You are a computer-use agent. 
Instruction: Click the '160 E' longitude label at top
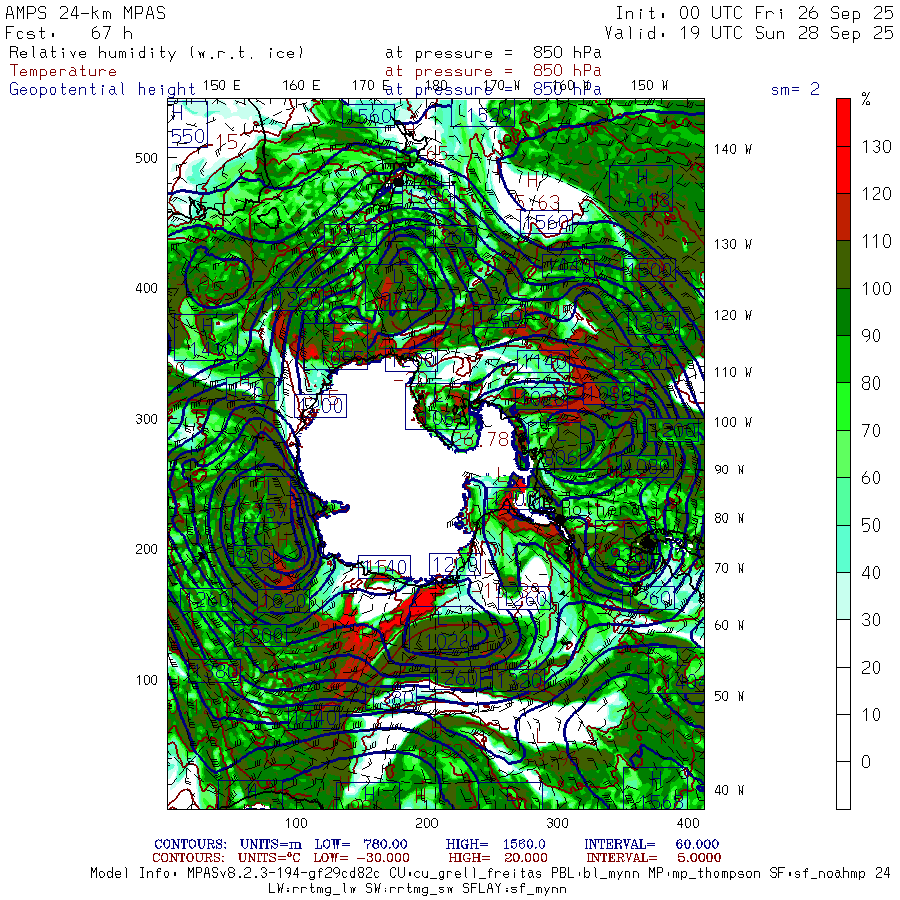click(x=301, y=85)
